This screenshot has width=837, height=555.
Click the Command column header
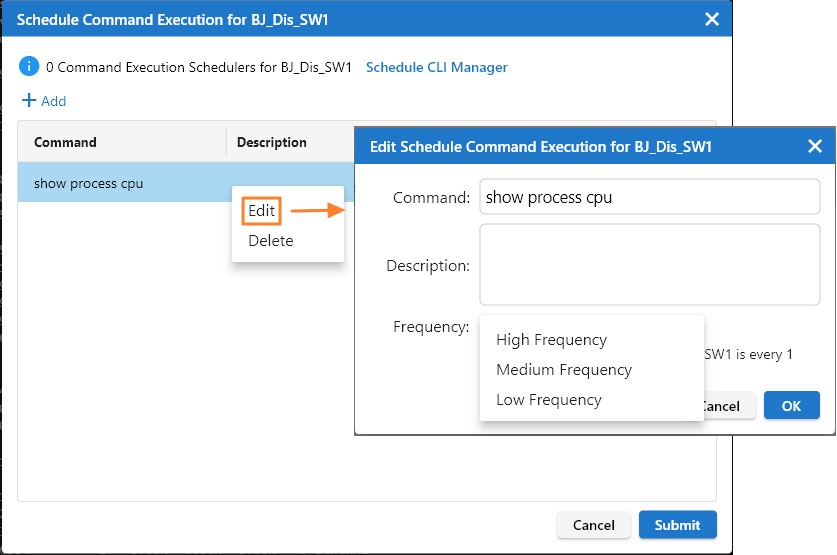tap(66, 142)
